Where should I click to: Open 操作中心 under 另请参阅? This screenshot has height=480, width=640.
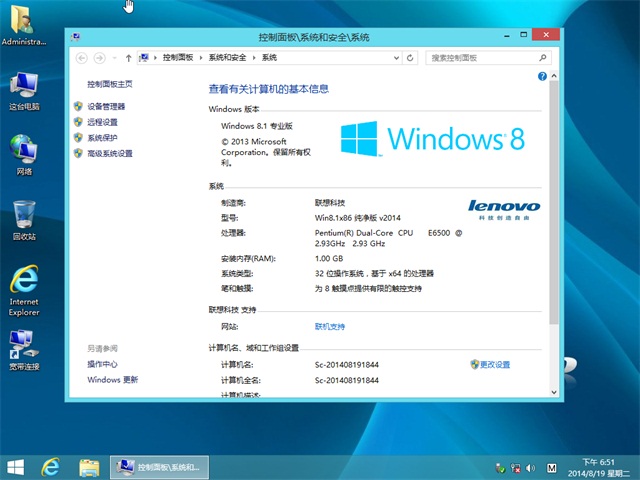click(x=102, y=364)
